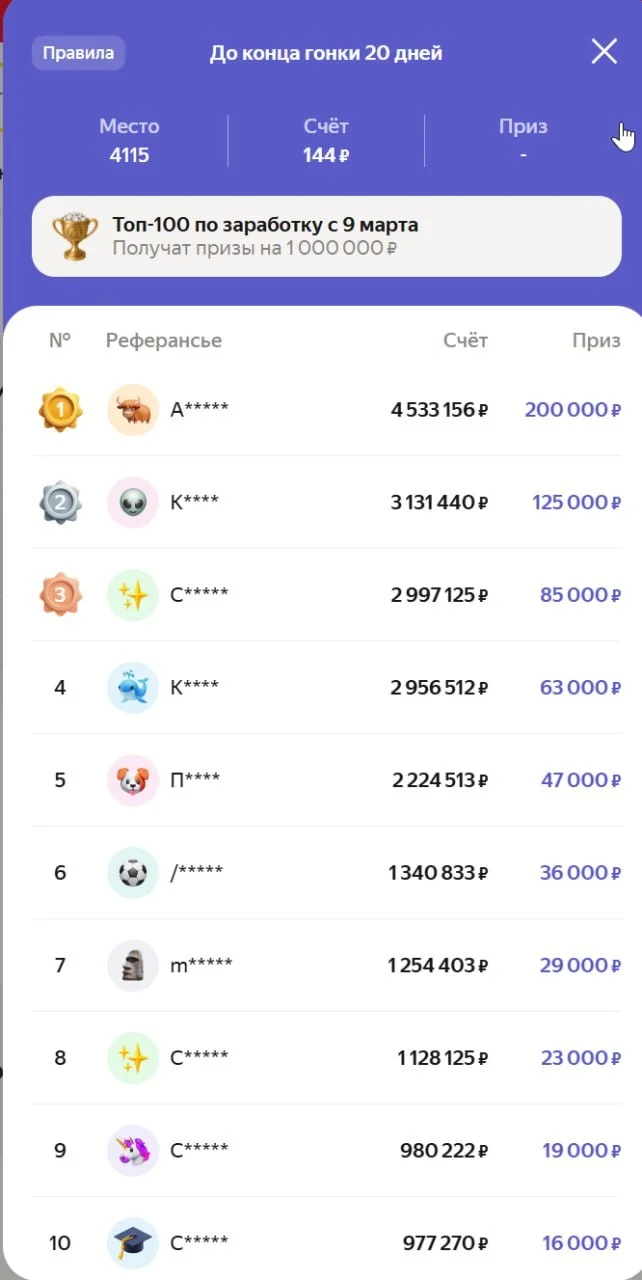Viewport: 642px width, 1280px height.
Task: Open the Топ-100 по заработку banner
Action: [x=326, y=236]
